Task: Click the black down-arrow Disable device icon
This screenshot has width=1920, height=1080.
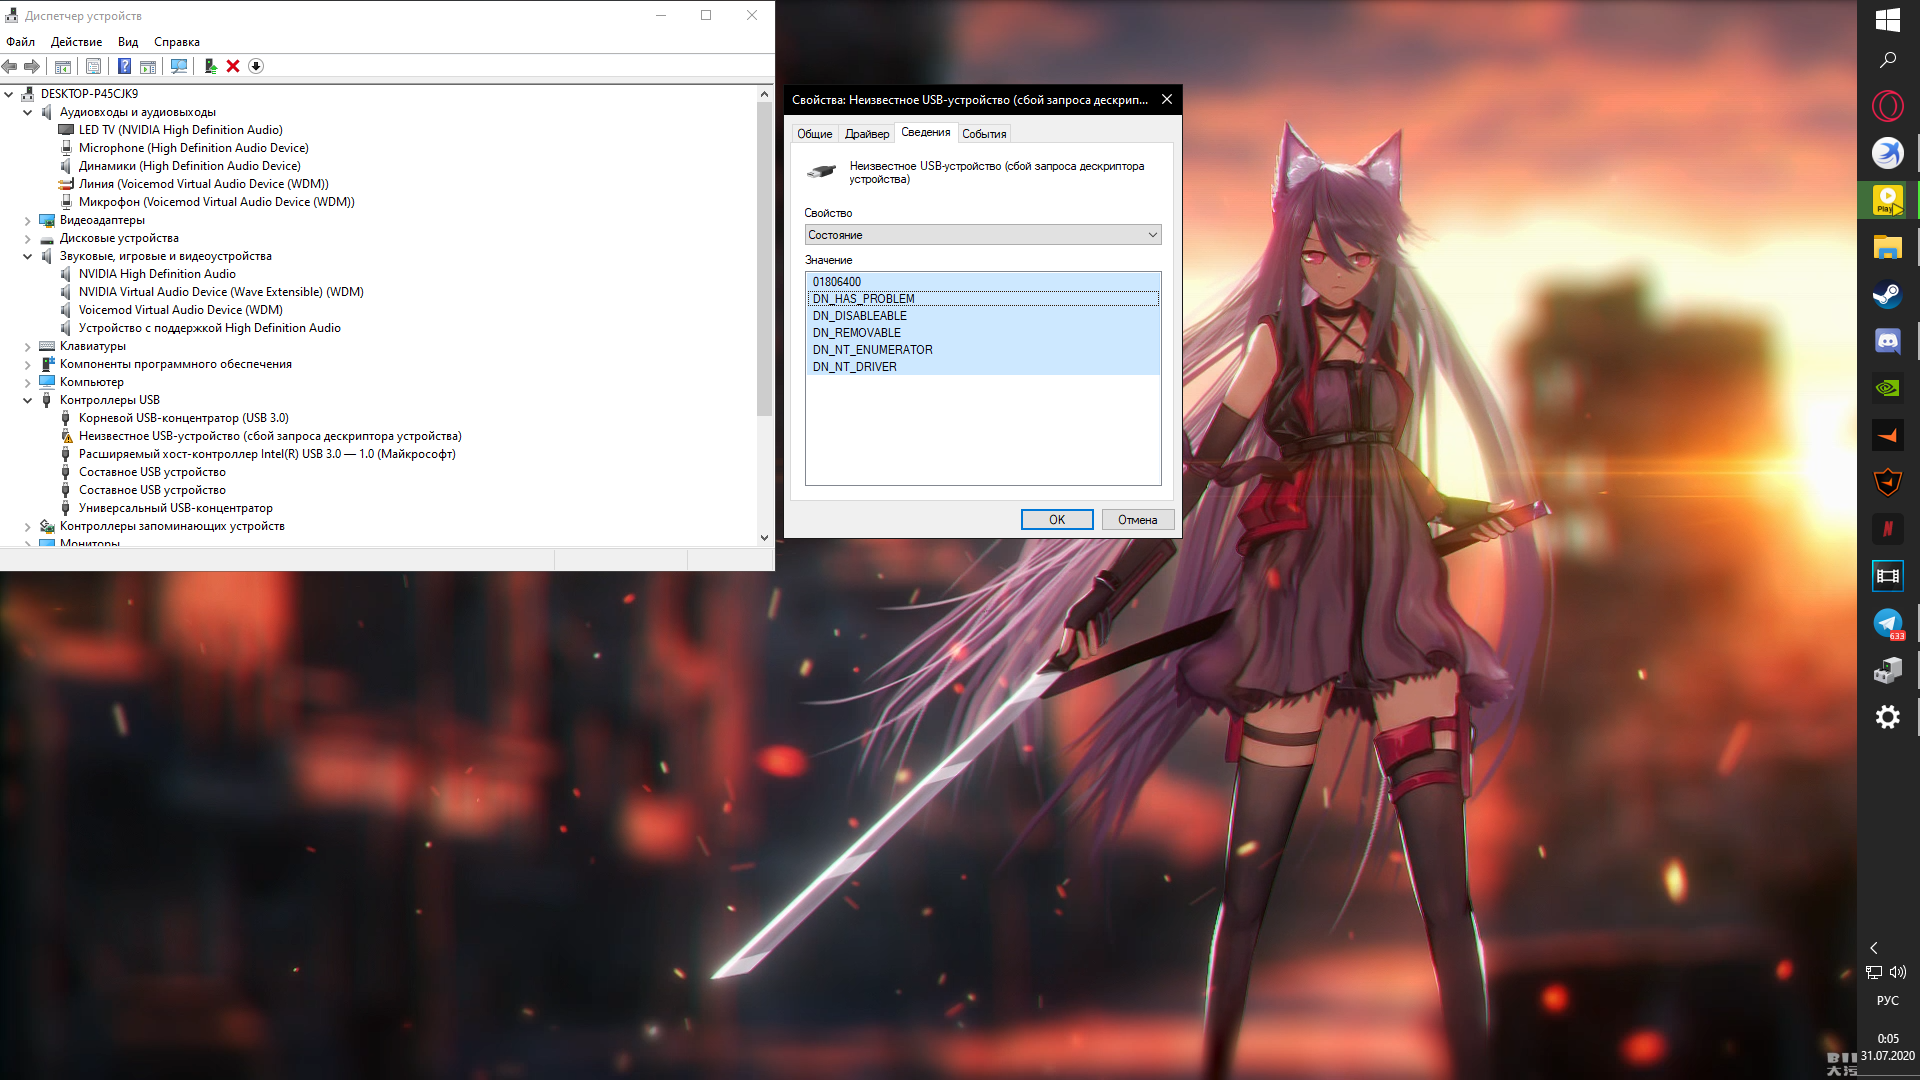Action: pyautogui.click(x=256, y=66)
